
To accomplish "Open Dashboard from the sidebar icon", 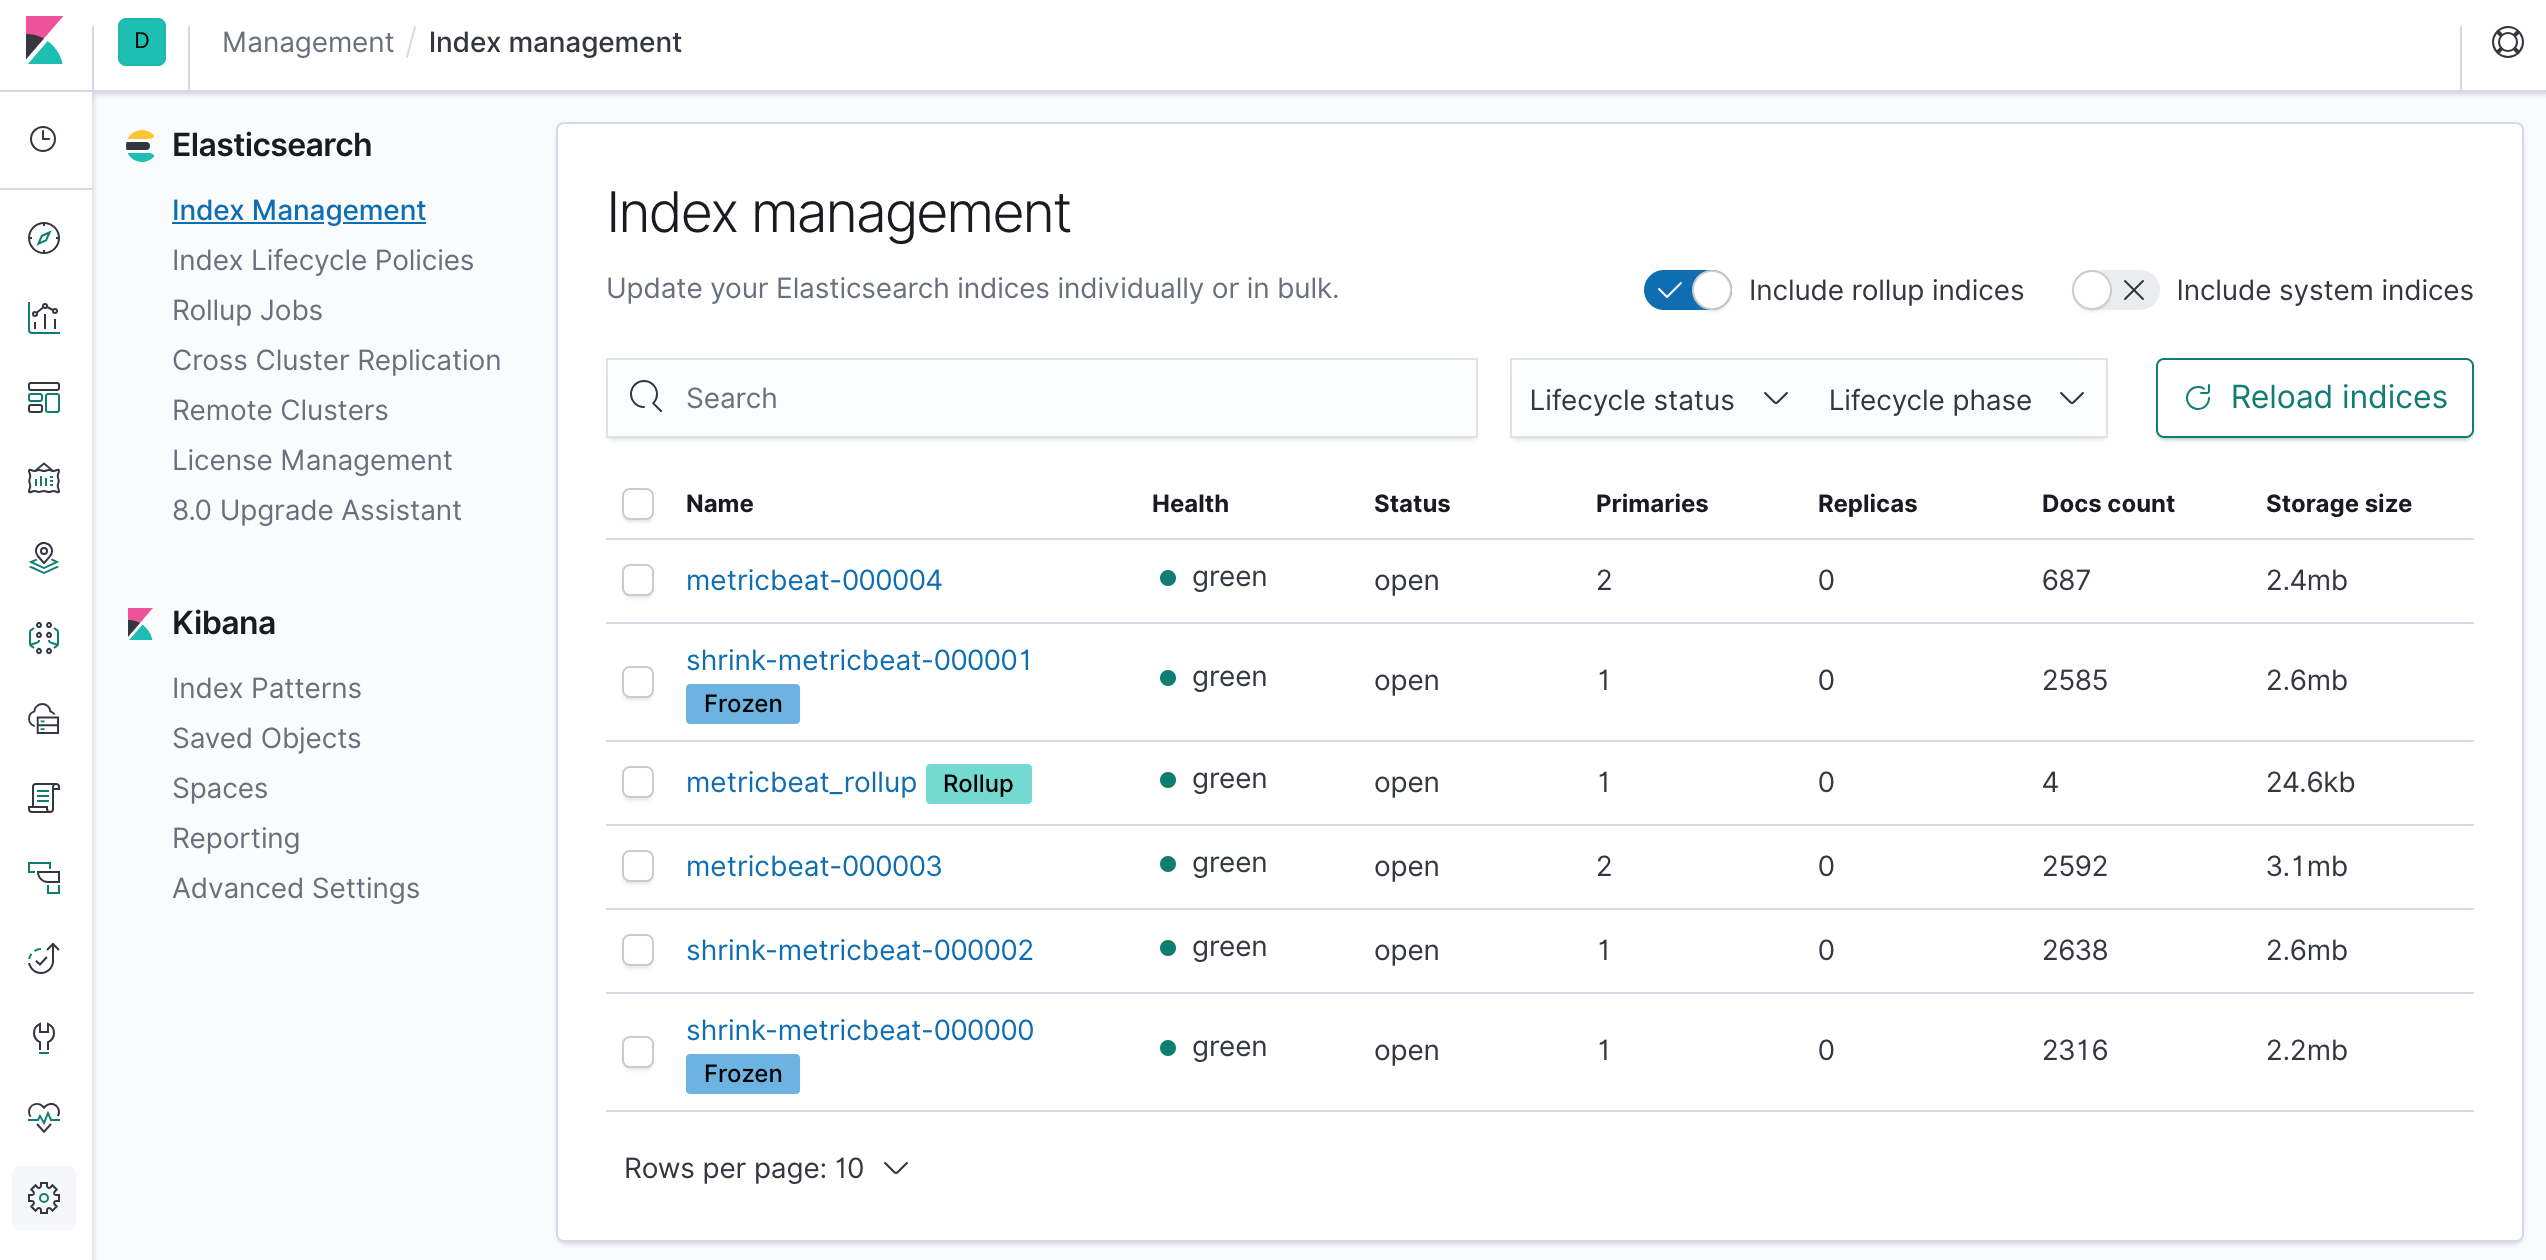I will coord(44,398).
